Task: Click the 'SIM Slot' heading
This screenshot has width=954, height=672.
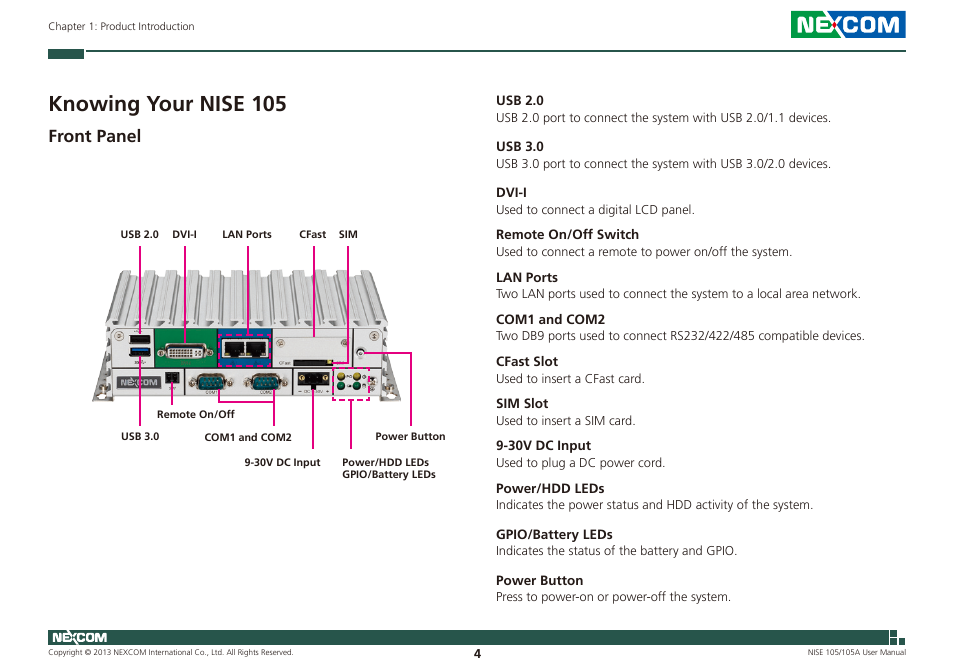Action: (x=521, y=404)
